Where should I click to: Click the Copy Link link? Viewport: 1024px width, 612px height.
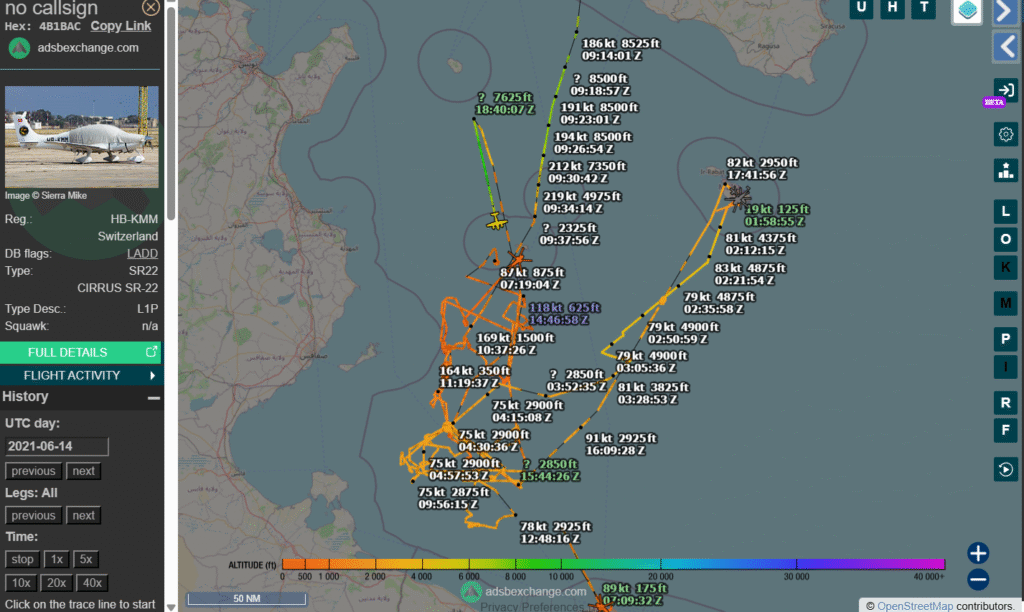[x=121, y=26]
